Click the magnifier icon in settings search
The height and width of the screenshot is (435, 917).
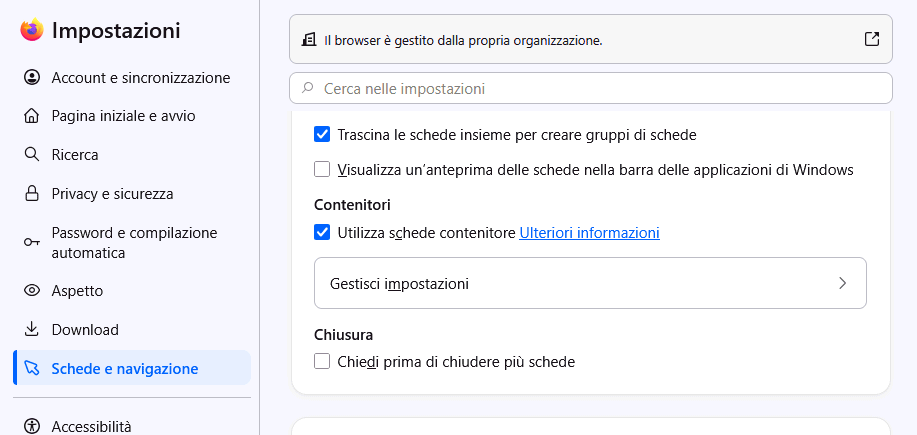pos(307,88)
